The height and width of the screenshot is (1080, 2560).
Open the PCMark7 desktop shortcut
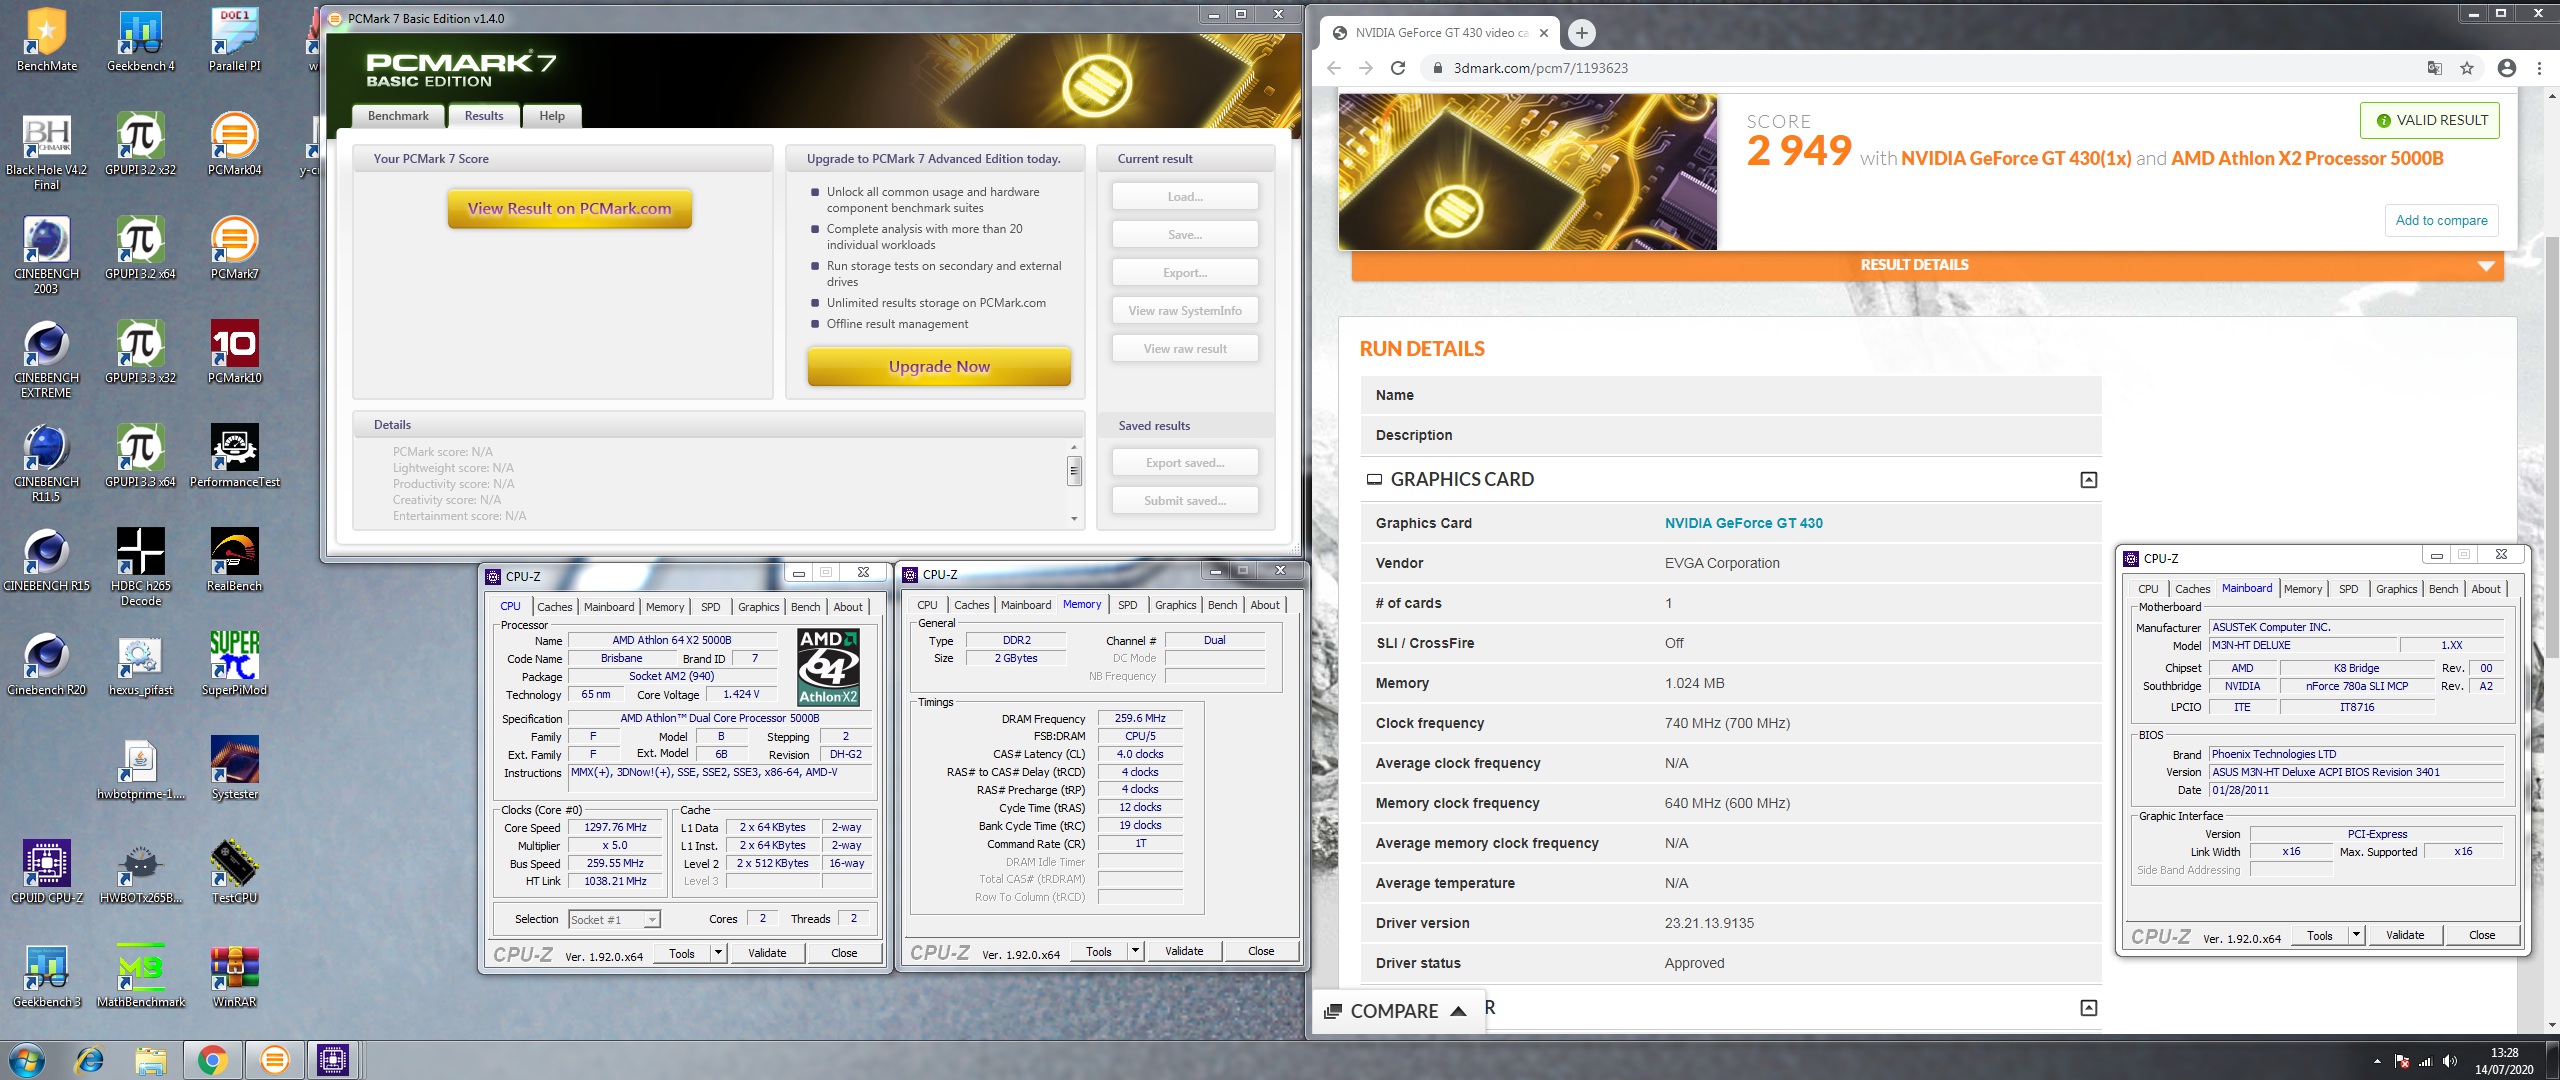pos(235,248)
